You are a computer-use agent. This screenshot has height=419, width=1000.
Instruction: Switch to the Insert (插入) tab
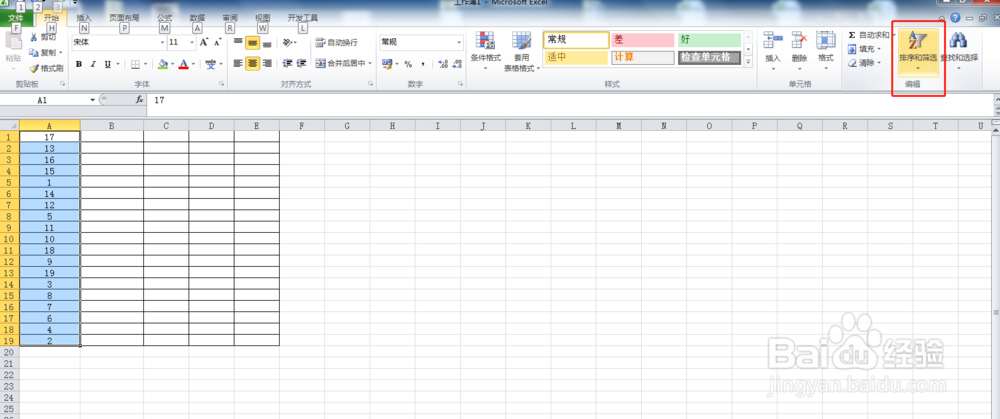pyautogui.click(x=84, y=18)
